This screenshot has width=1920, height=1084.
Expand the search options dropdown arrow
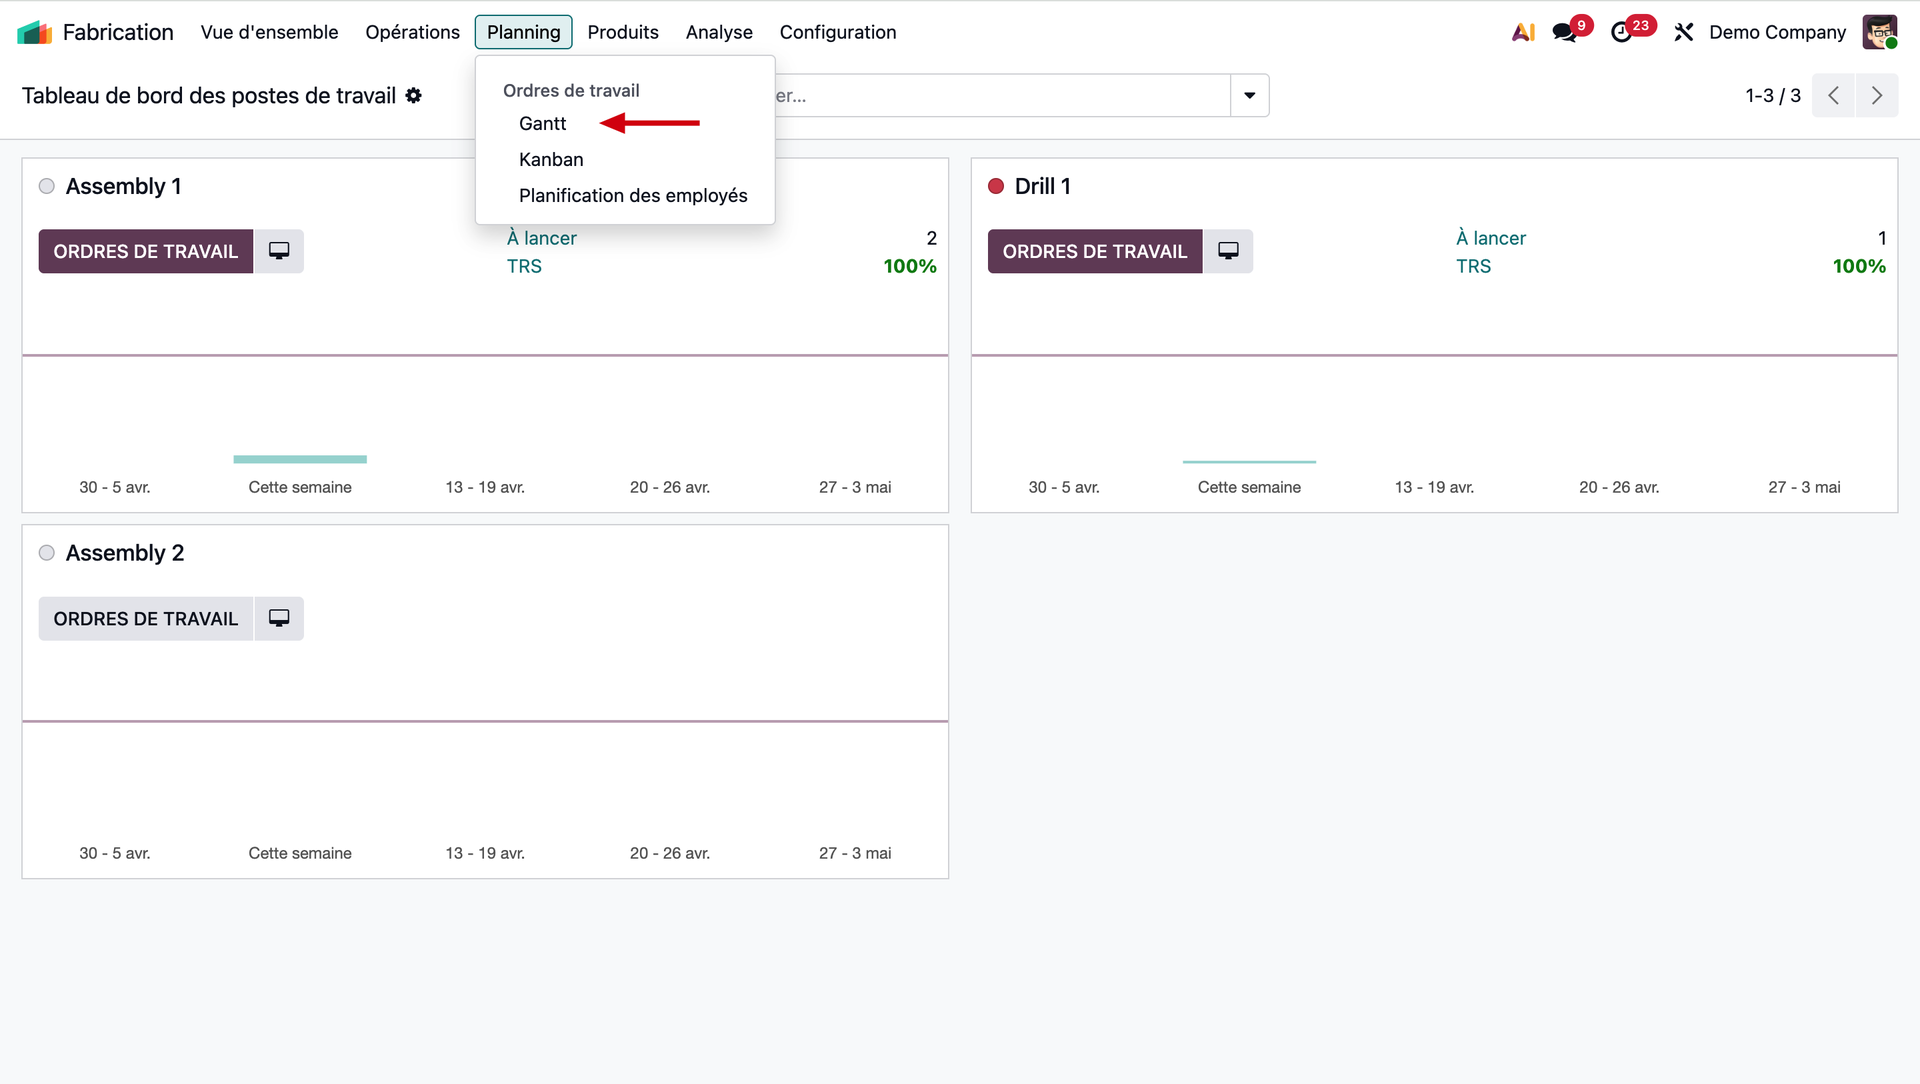[1249, 95]
